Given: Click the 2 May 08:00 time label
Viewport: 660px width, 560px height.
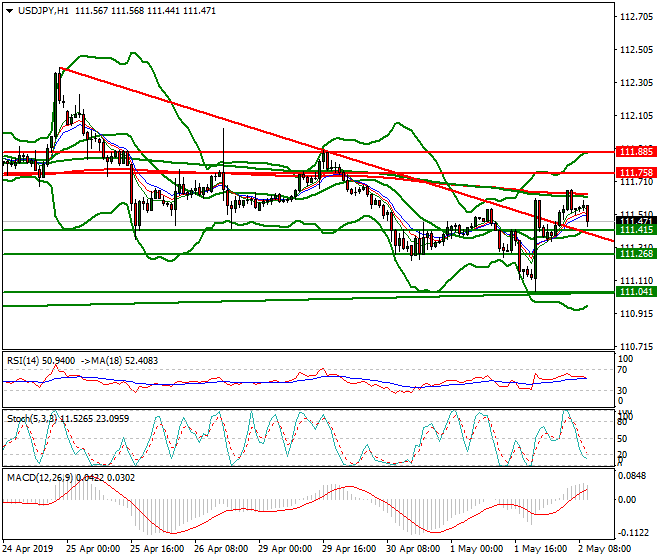Looking at the screenshot, I should [x=604, y=549].
